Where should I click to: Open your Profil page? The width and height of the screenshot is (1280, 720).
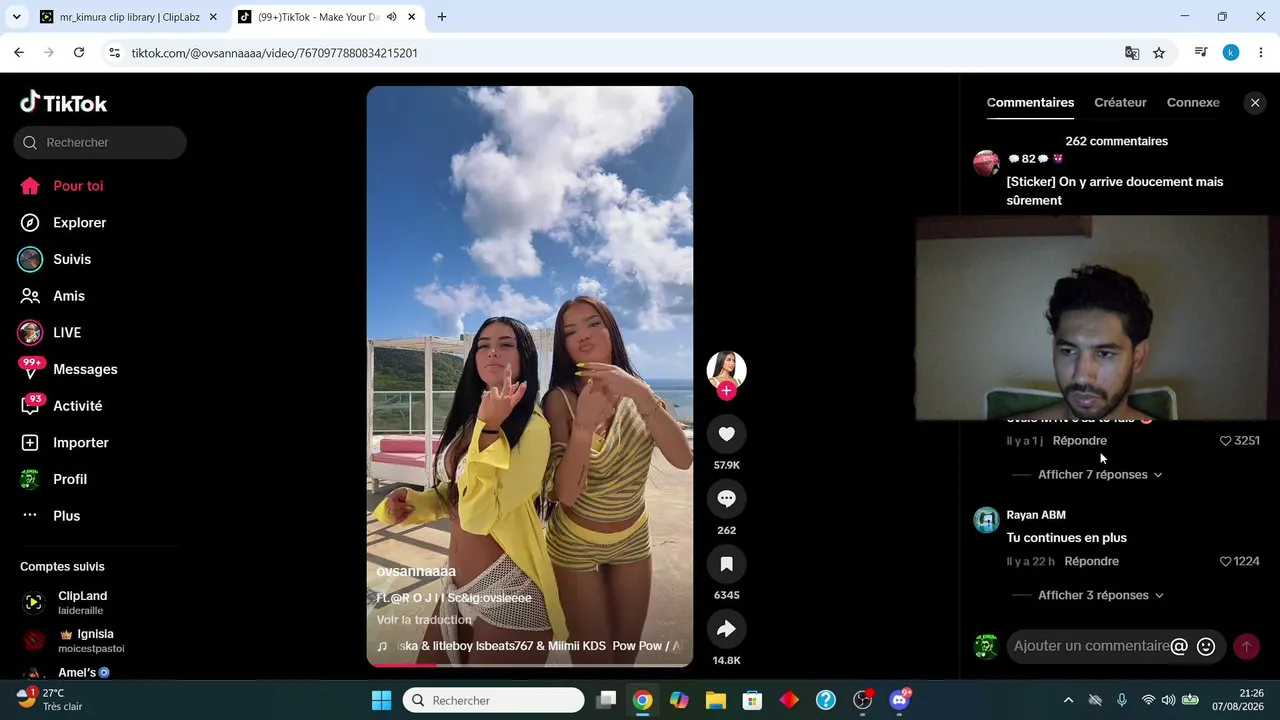tap(54, 479)
